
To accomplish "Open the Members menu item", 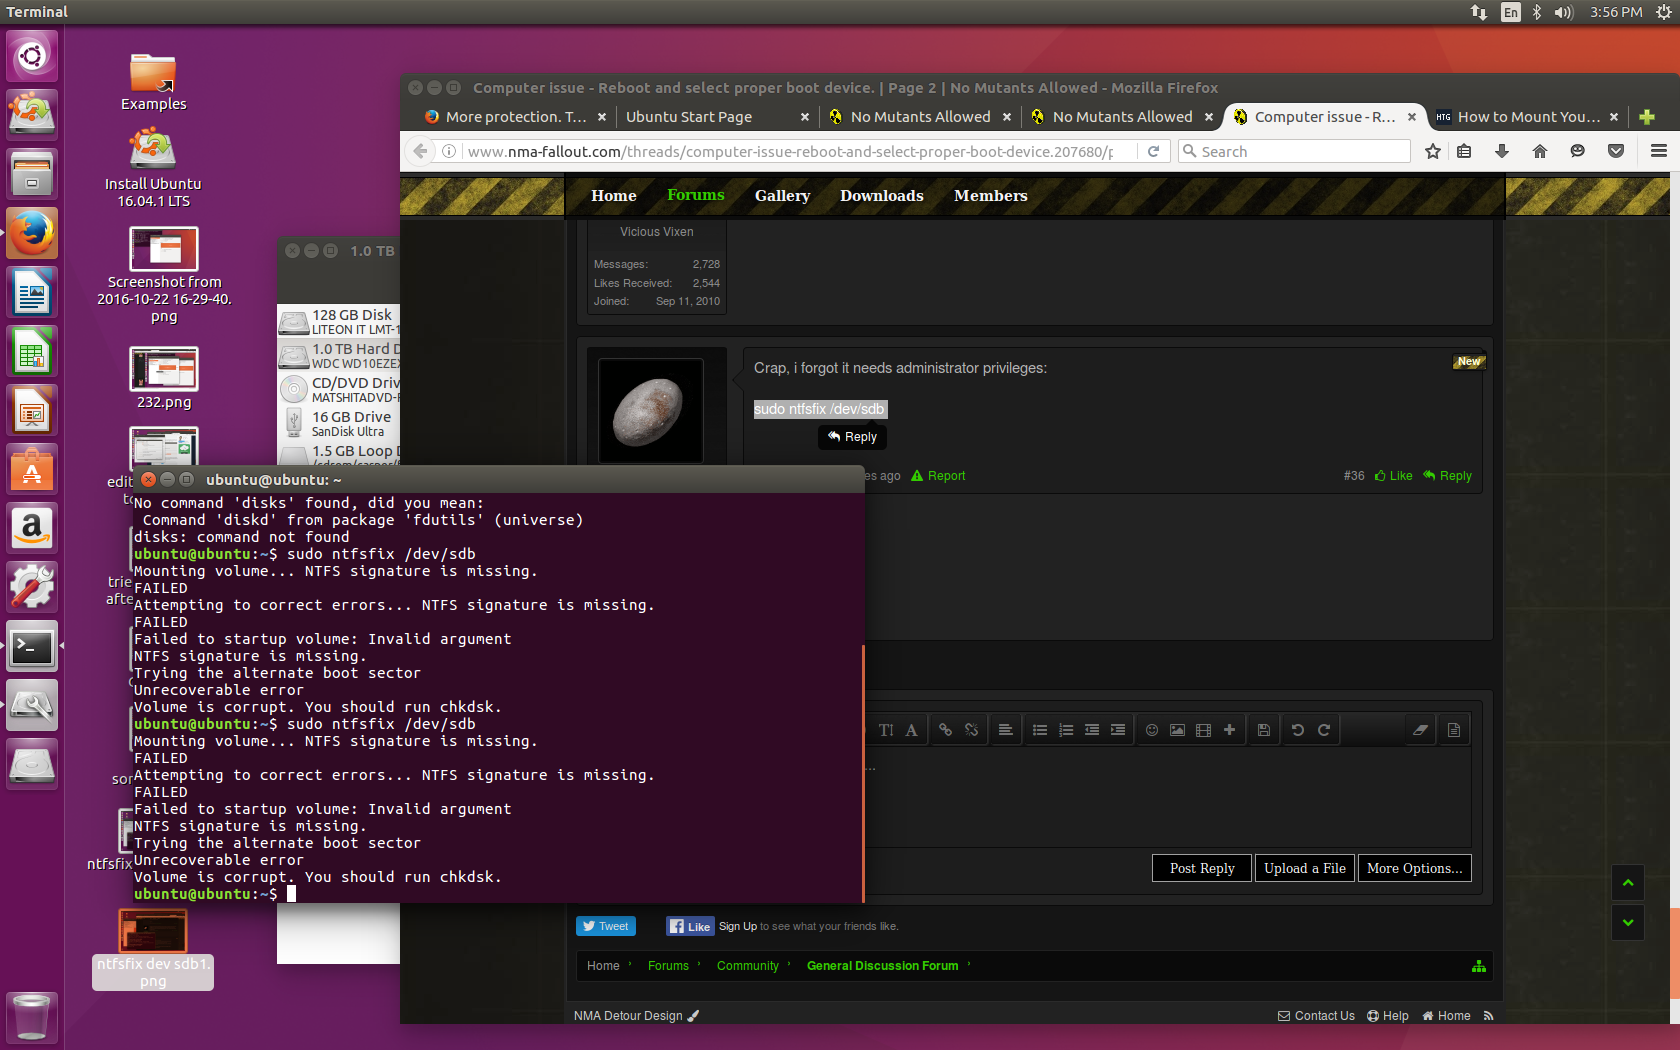I will pyautogui.click(x=991, y=196).
